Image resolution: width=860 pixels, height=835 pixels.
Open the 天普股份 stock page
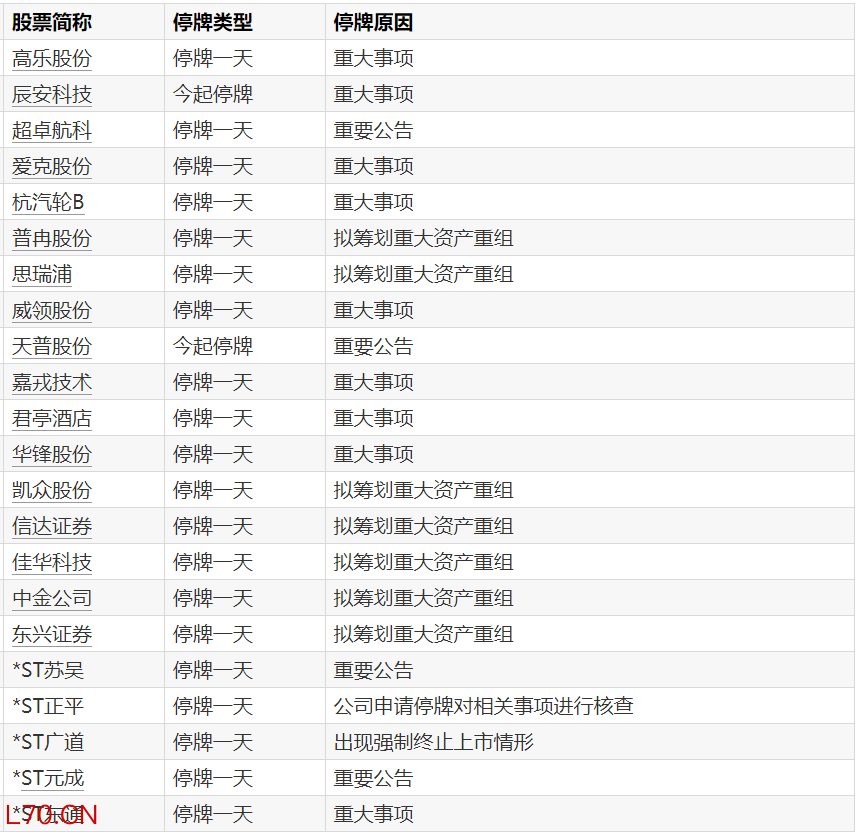pos(52,347)
